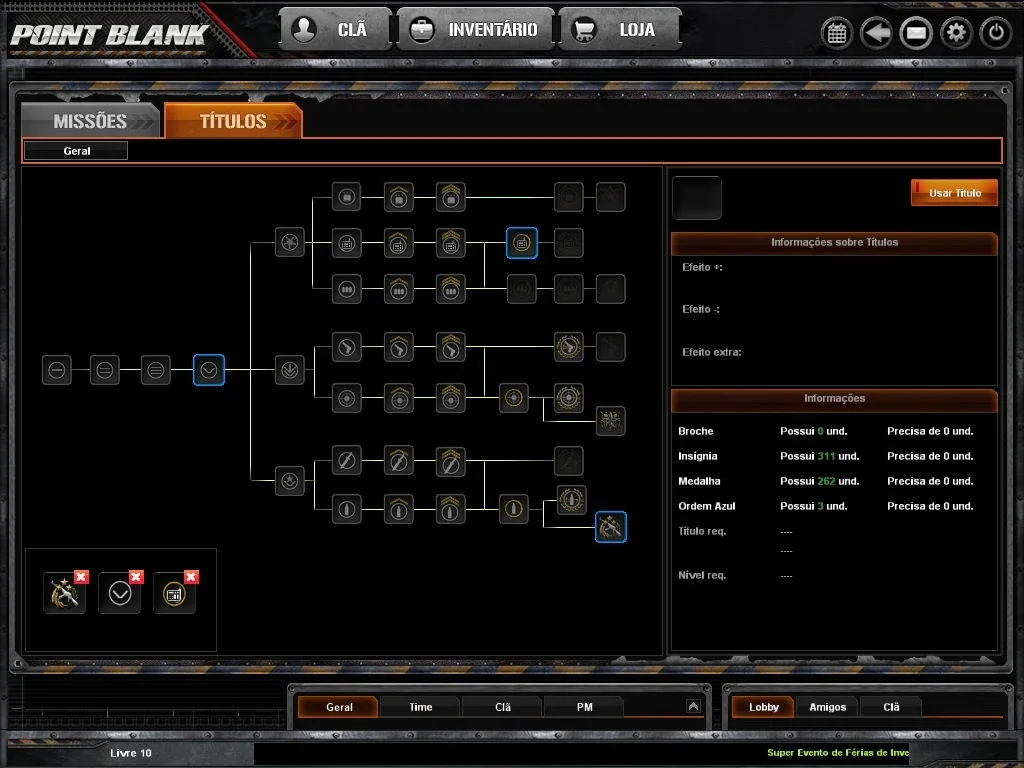Expand the chat panel with the up arrow

693,706
